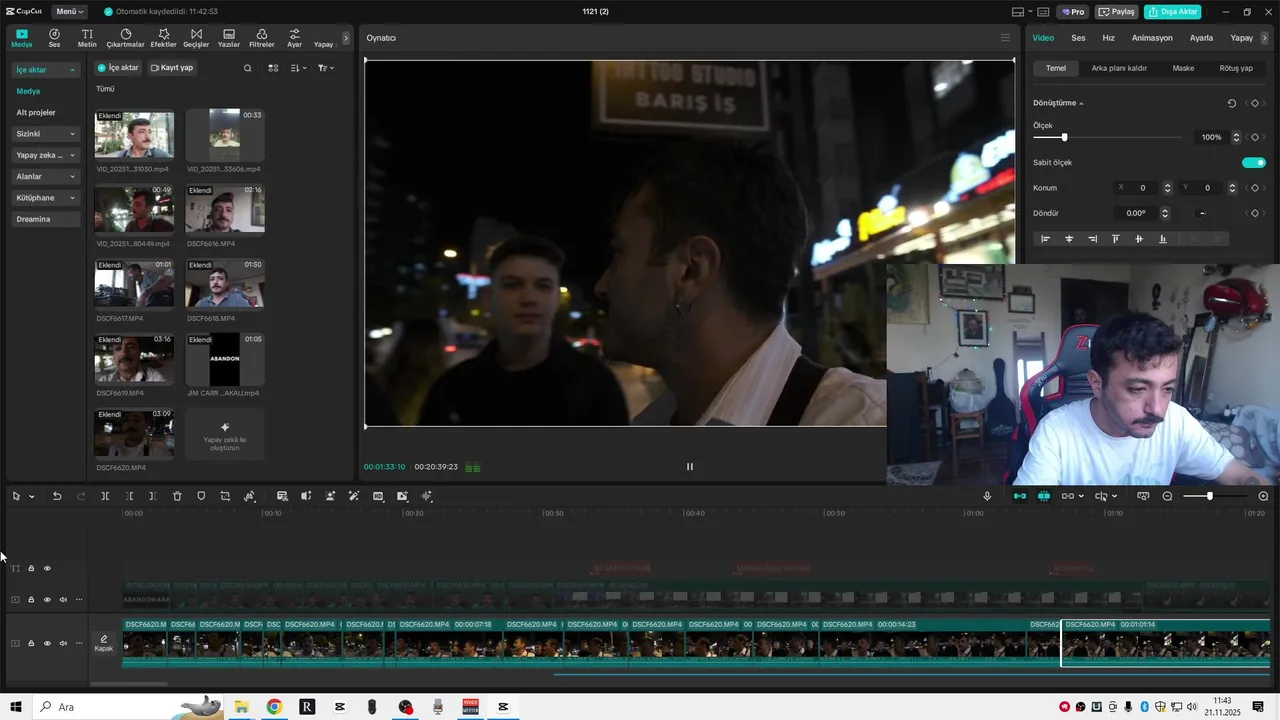Open the Yazılar (captions) panel
Screen dimensions: 1280x720
pos(229,38)
